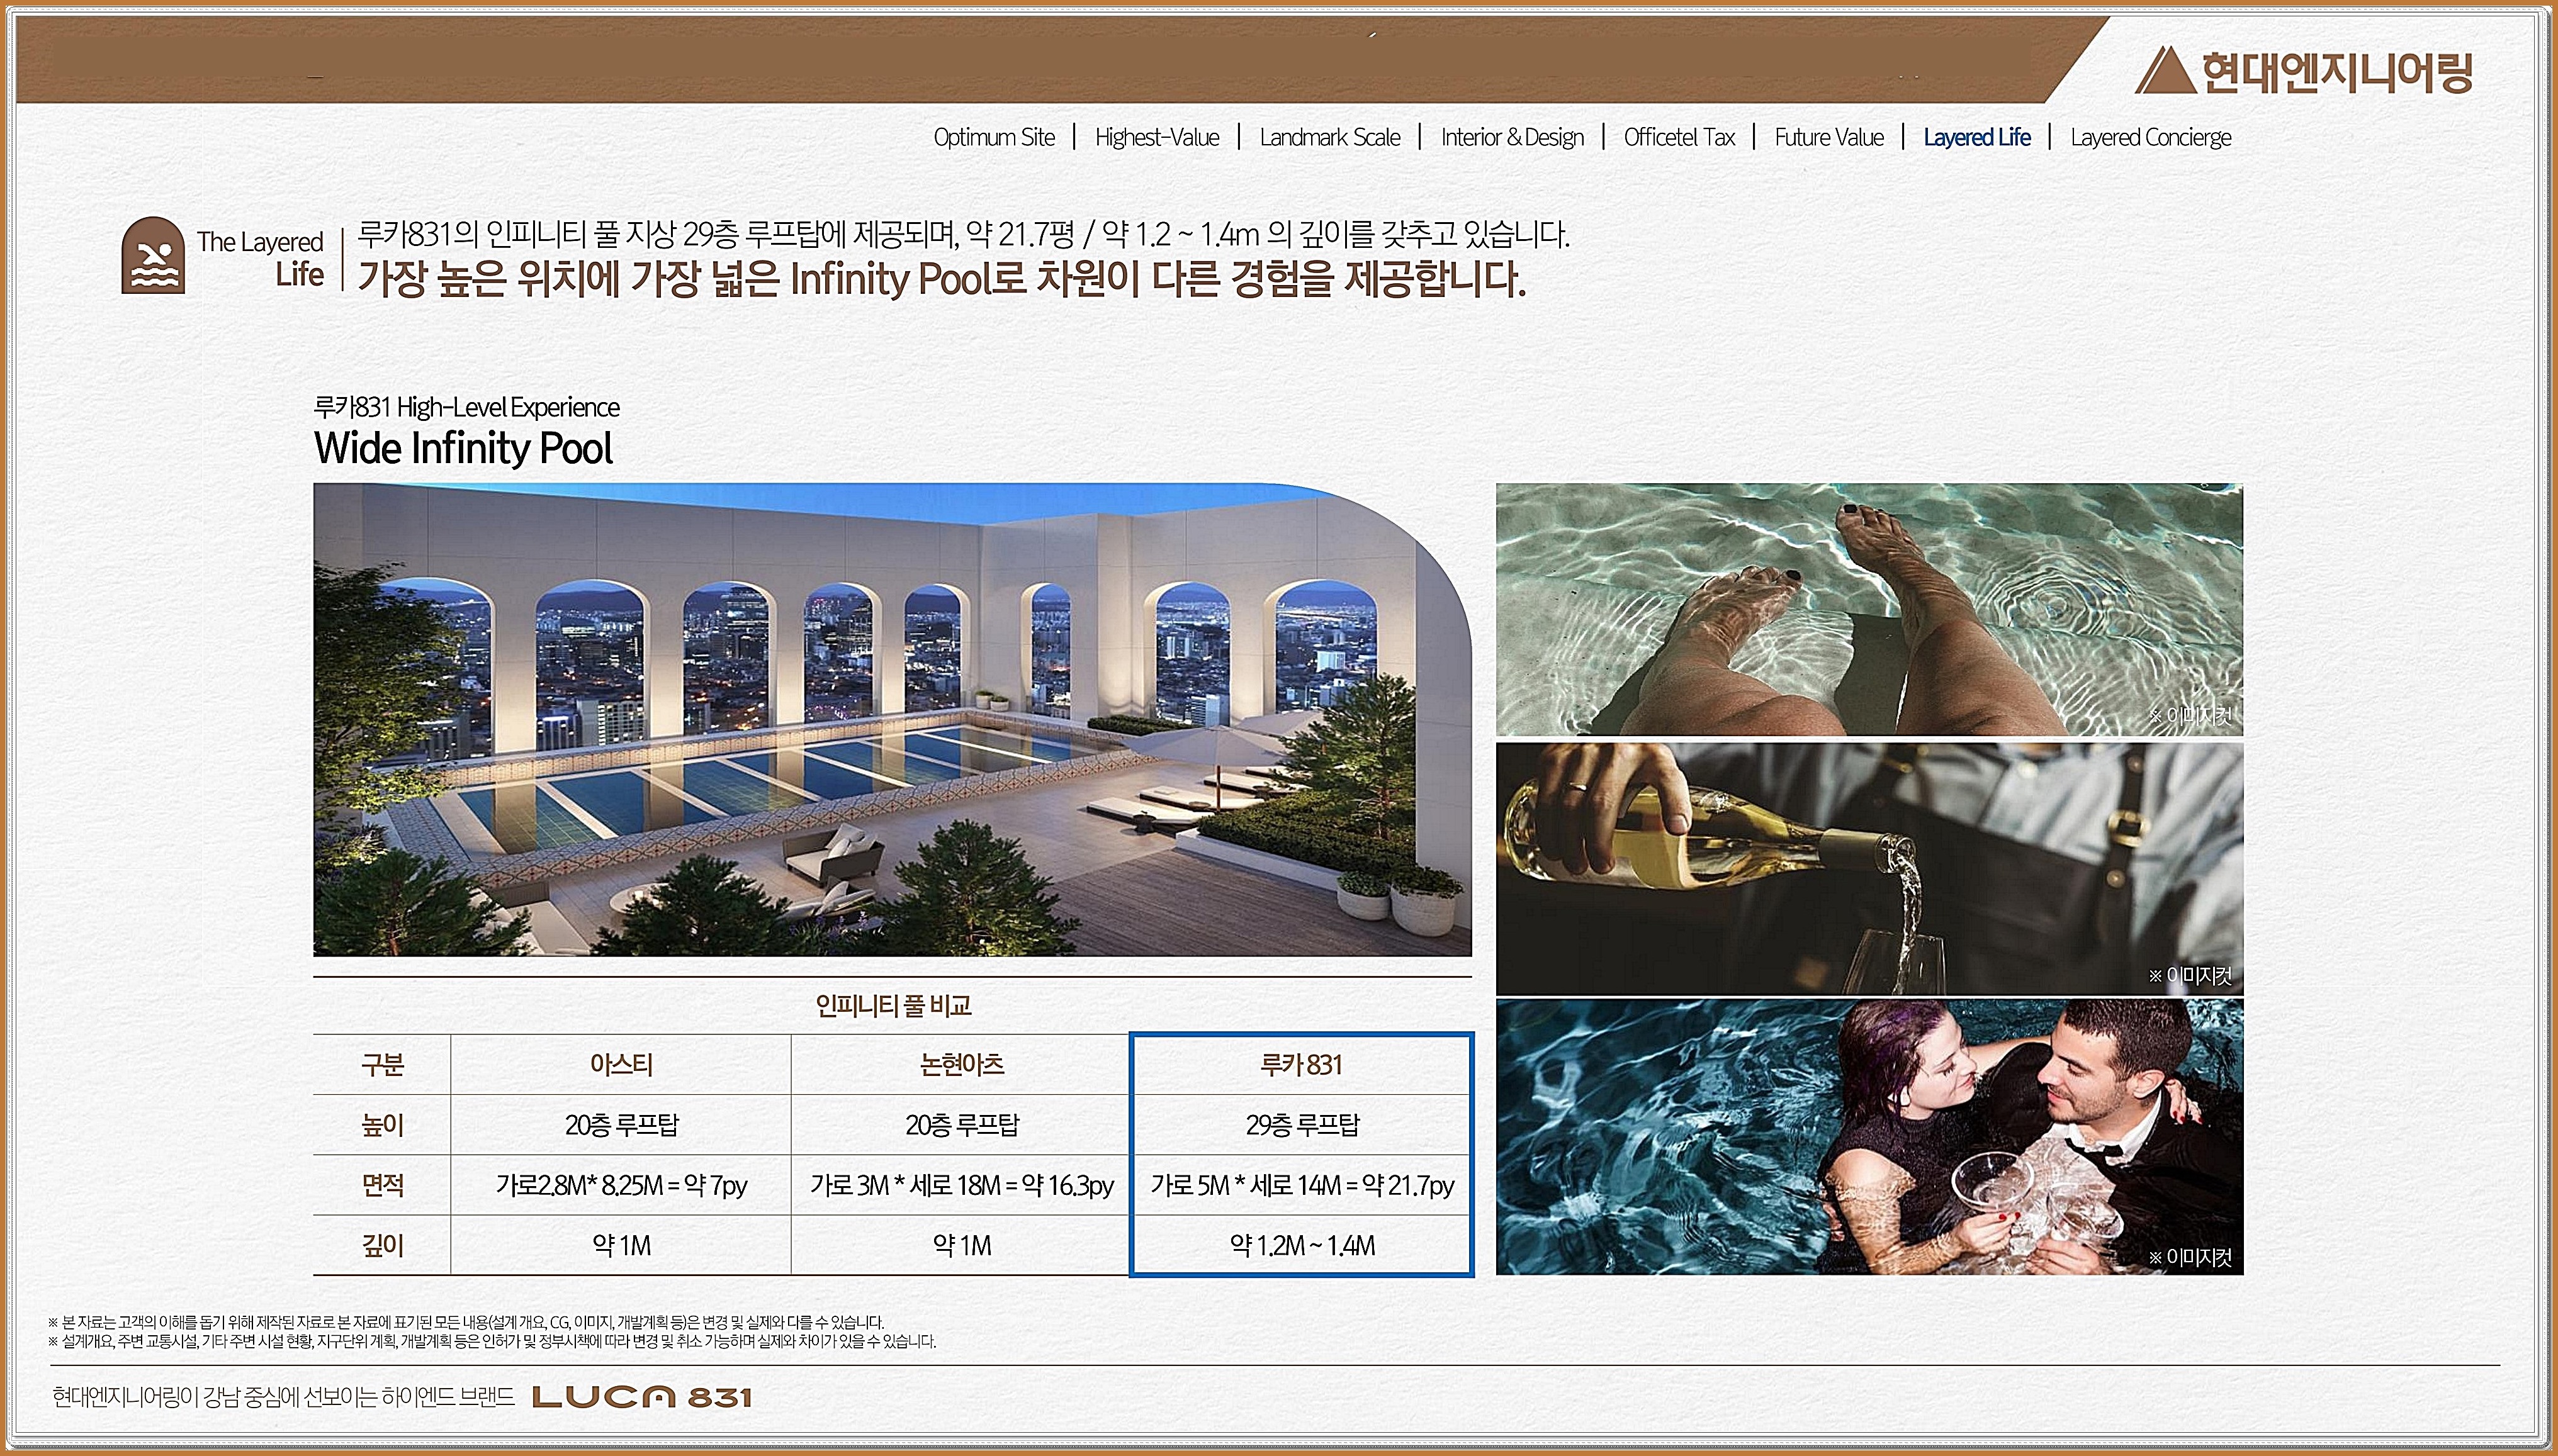Click 'The Layered Life' label

click(x=260, y=257)
